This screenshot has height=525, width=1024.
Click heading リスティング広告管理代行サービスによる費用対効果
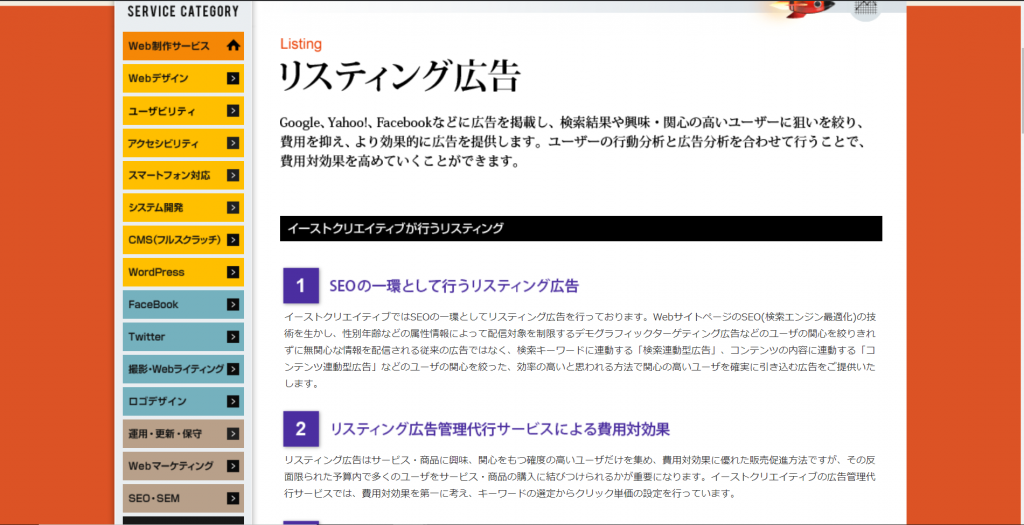(x=500, y=430)
